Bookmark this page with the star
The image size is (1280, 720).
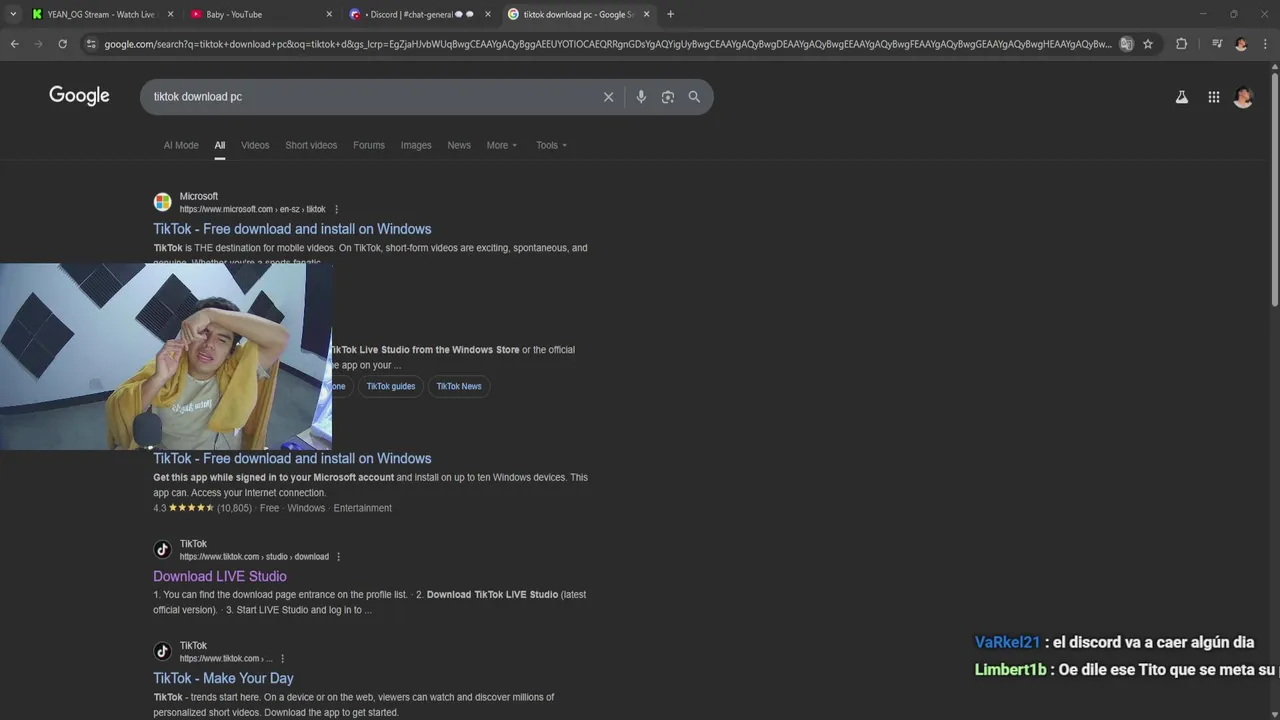1148,44
